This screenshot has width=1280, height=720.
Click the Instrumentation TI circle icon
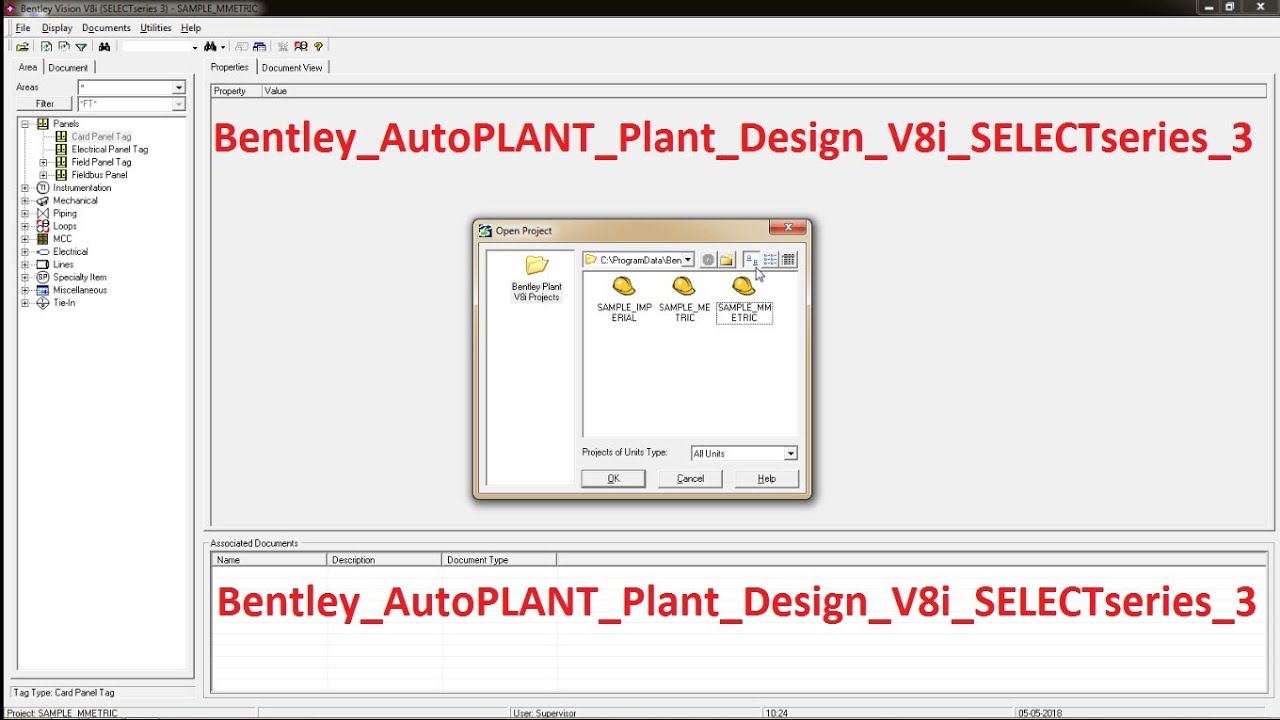pos(43,188)
